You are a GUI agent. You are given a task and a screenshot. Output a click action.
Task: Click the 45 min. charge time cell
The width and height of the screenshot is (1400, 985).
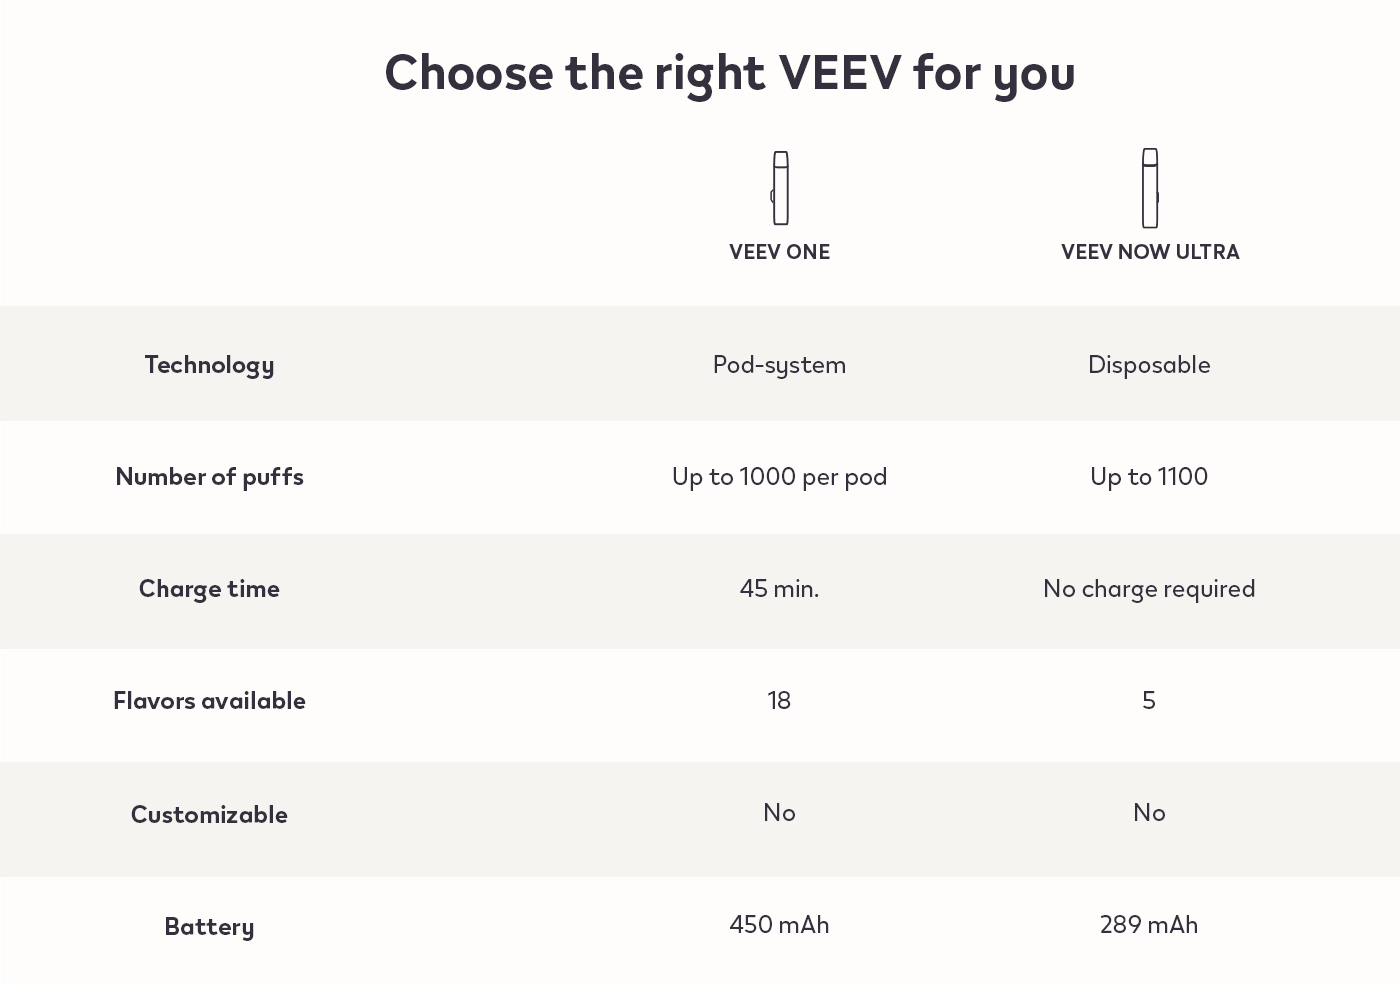coord(779,589)
